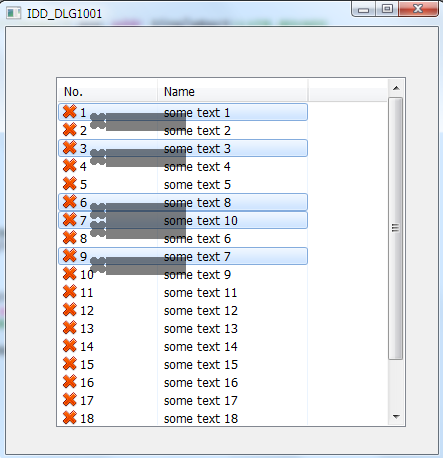443x458 pixels.
Task: Sort by the Name column header
Action: click(233, 91)
